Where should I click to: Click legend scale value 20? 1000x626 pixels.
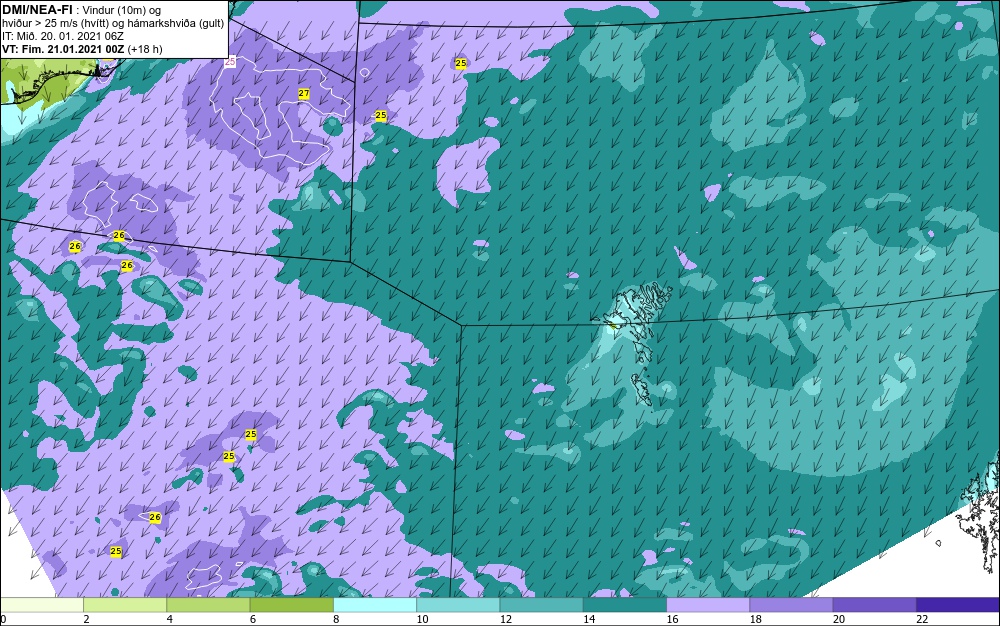[x=839, y=619]
